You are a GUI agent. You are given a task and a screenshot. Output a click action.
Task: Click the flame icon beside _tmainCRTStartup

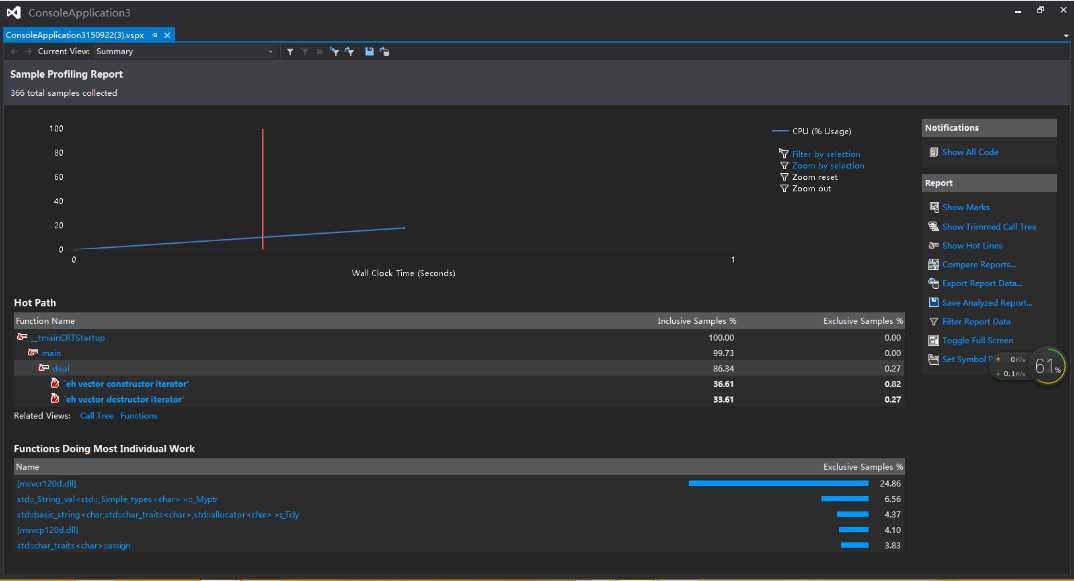point(22,337)
